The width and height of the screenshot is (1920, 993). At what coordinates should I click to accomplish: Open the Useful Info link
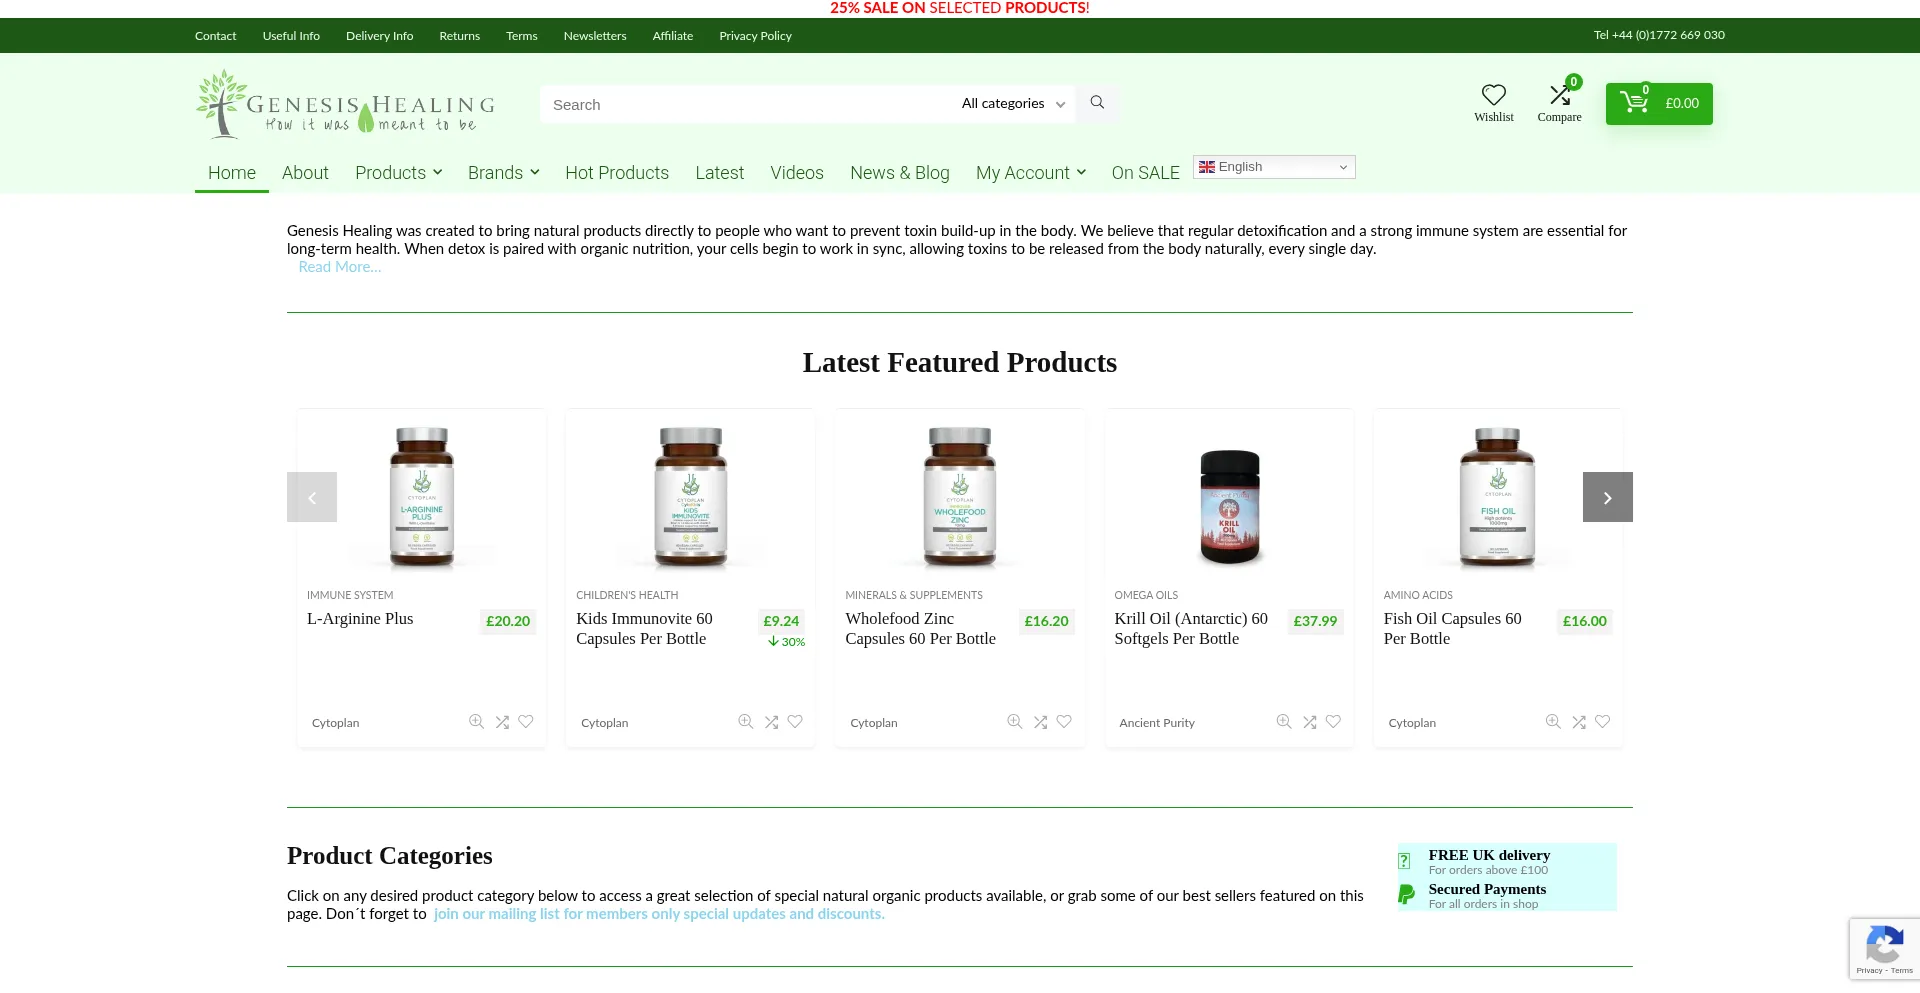pos(291,36)
